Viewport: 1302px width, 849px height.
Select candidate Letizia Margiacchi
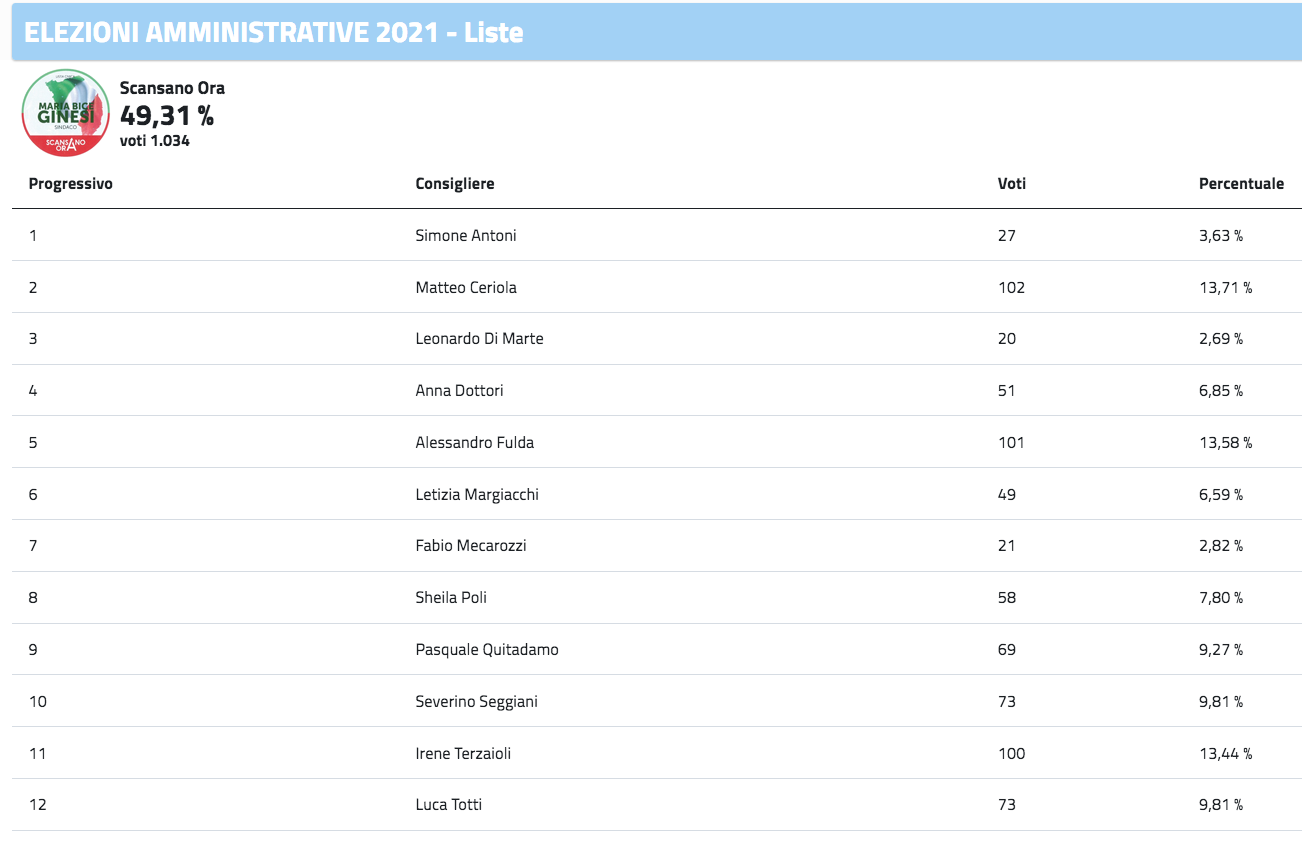(477, 495)
